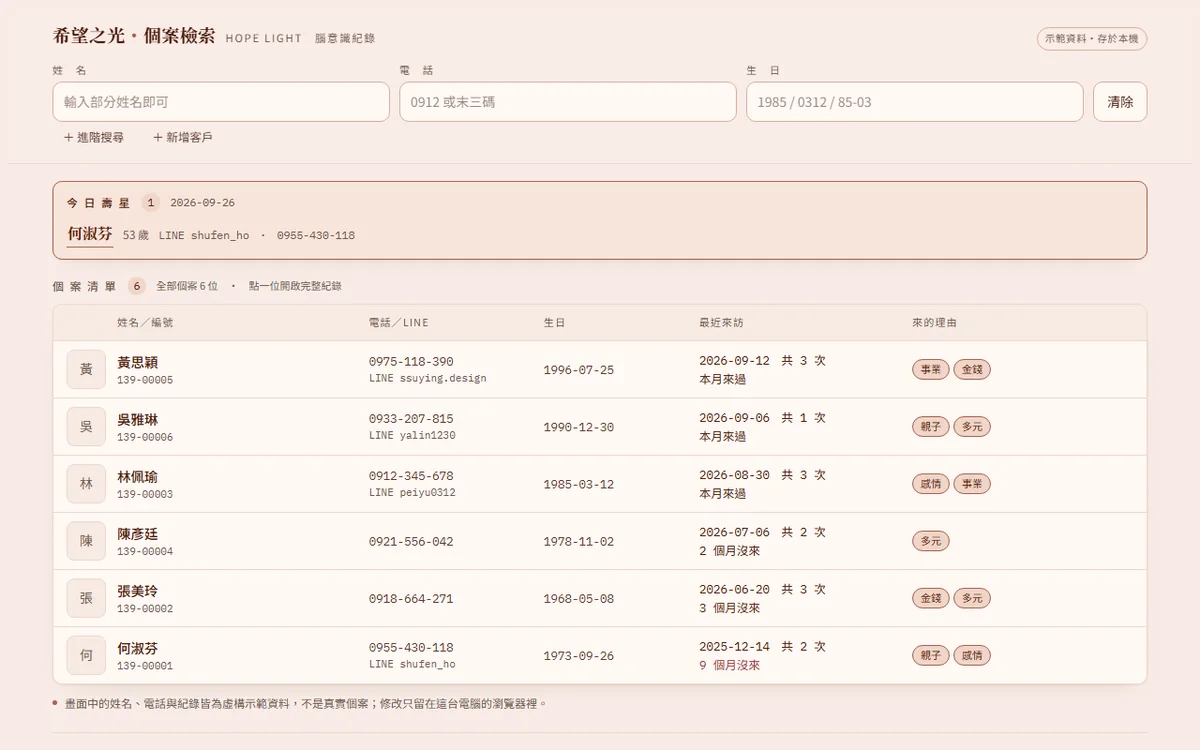Click birthday 1985-03-12

click(x=579, y=484)
